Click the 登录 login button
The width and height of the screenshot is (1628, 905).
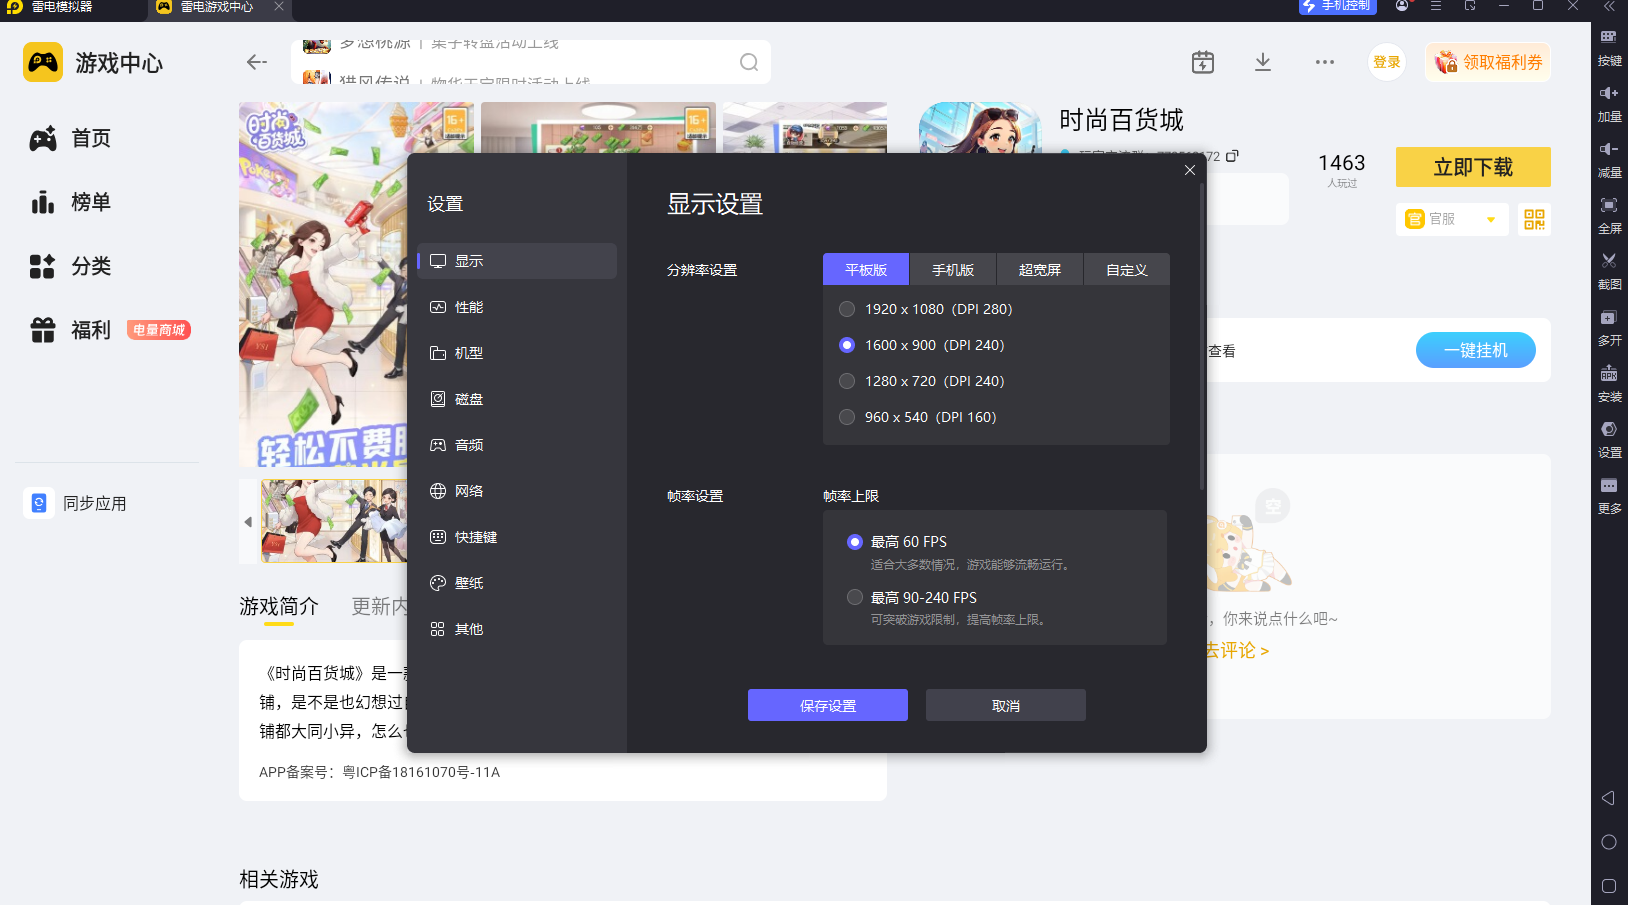tap(1387, 62)
